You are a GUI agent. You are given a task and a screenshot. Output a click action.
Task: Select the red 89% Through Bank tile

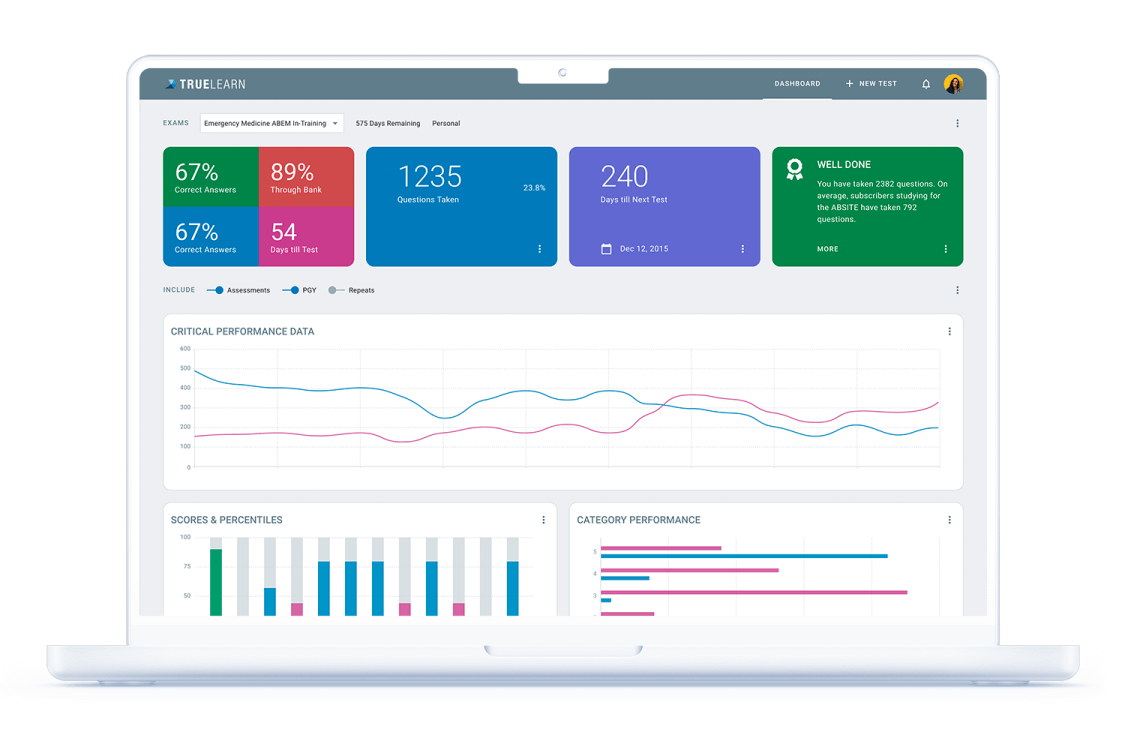(x=306, y=177)
